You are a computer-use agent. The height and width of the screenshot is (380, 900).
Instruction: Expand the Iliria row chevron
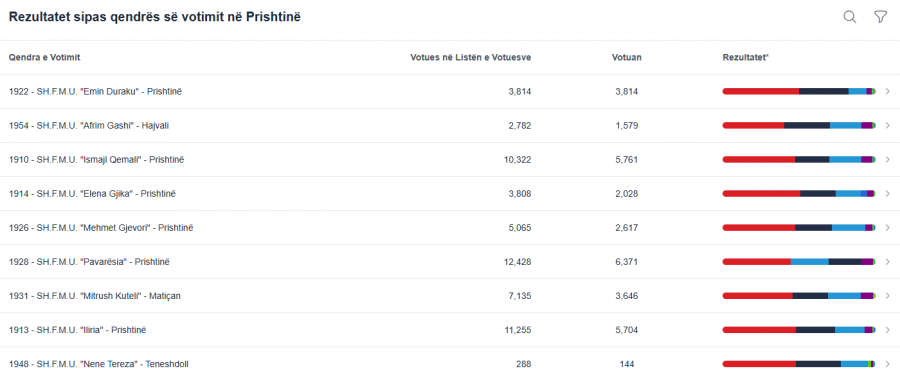(887, 330)
